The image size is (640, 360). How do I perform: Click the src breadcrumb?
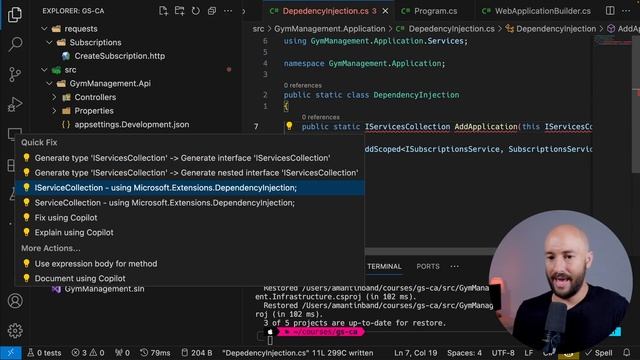pos(258,29)
